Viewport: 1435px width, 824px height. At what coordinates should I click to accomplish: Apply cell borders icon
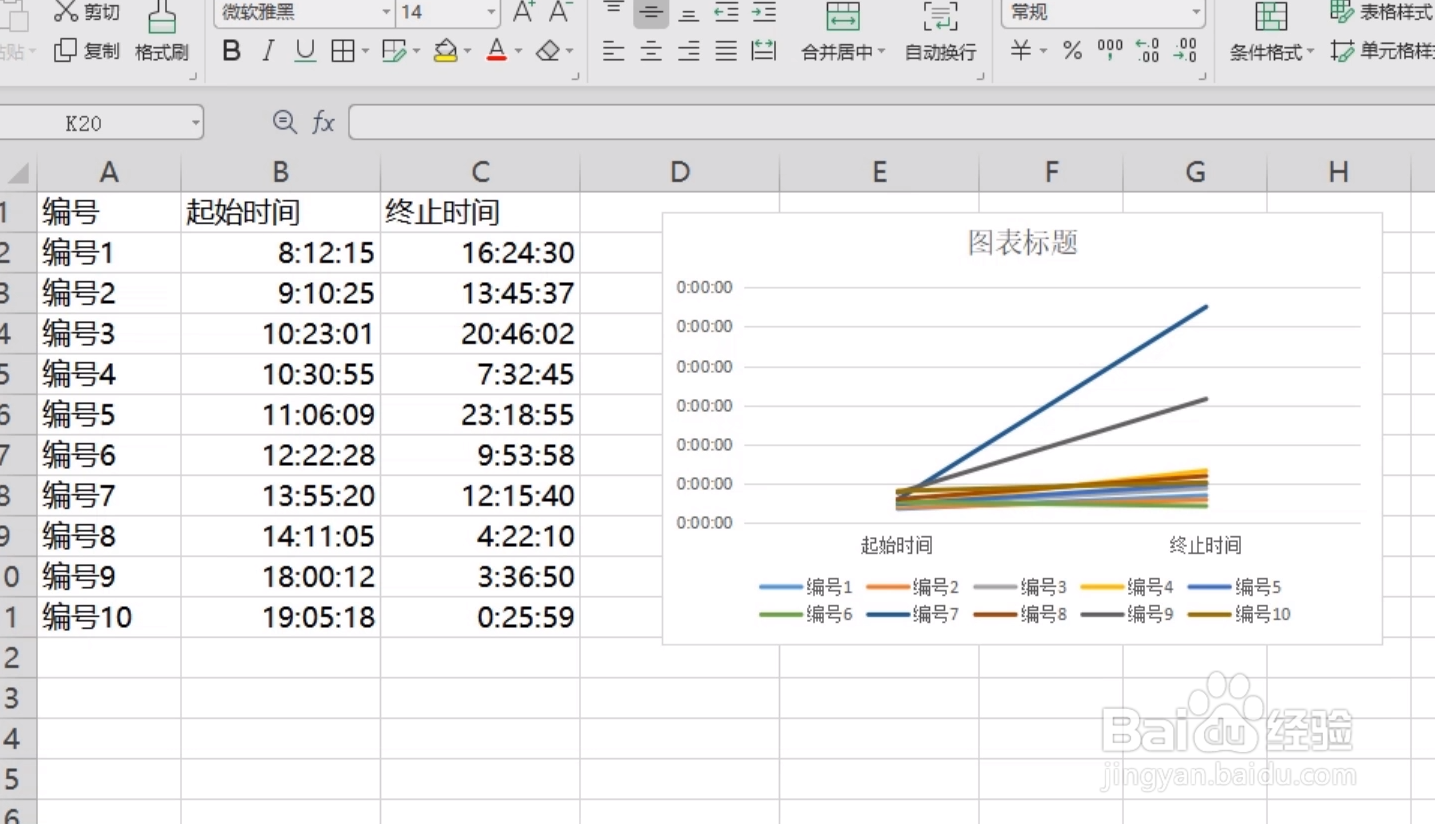343,51
